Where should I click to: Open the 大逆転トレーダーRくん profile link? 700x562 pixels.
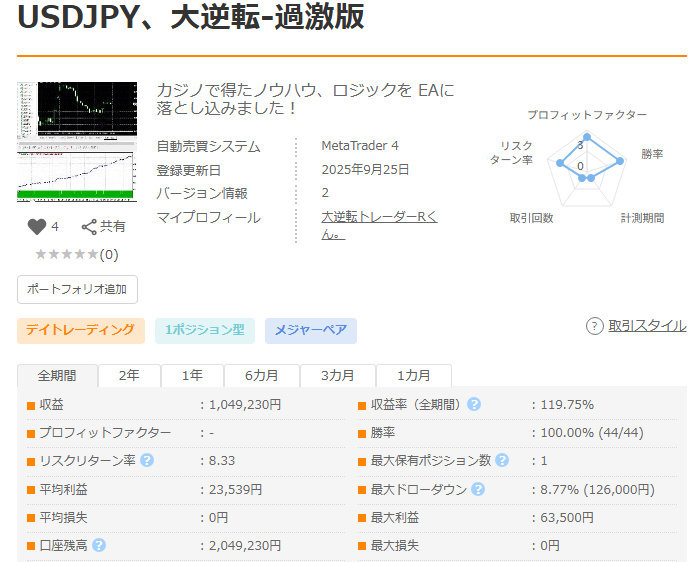pos(378,218)
